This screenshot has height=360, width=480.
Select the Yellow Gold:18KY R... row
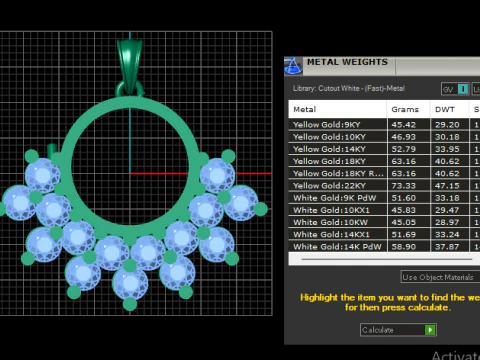click(x=384, y=173)
